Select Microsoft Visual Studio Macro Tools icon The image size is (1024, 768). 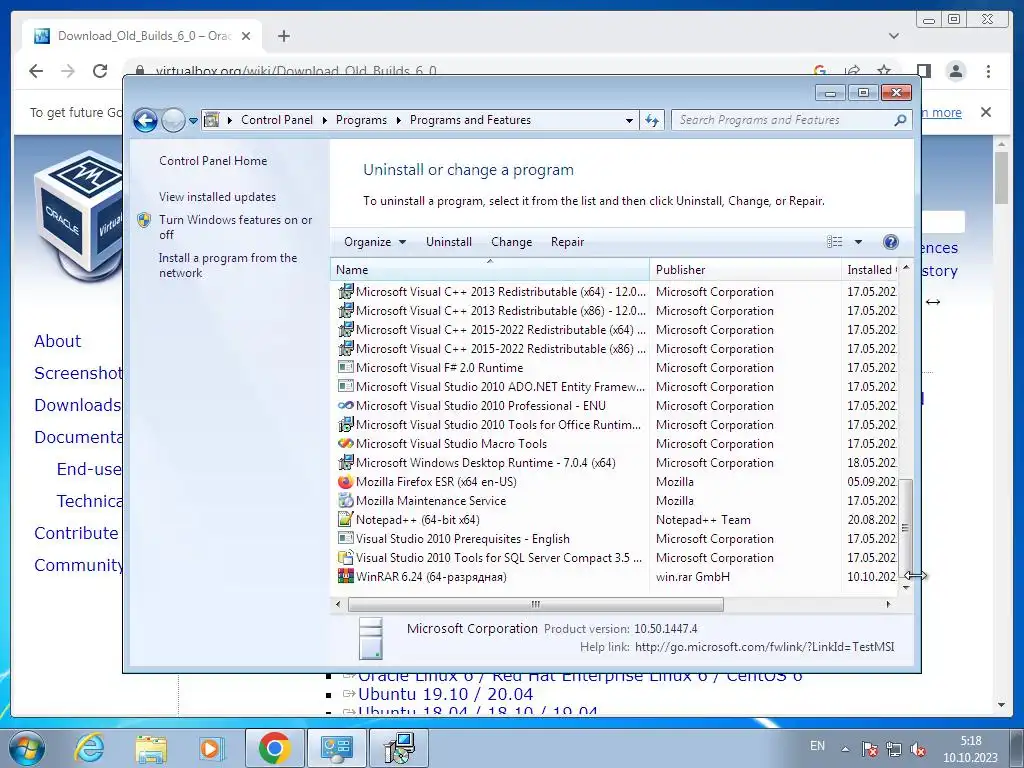(x=345, y=443)
